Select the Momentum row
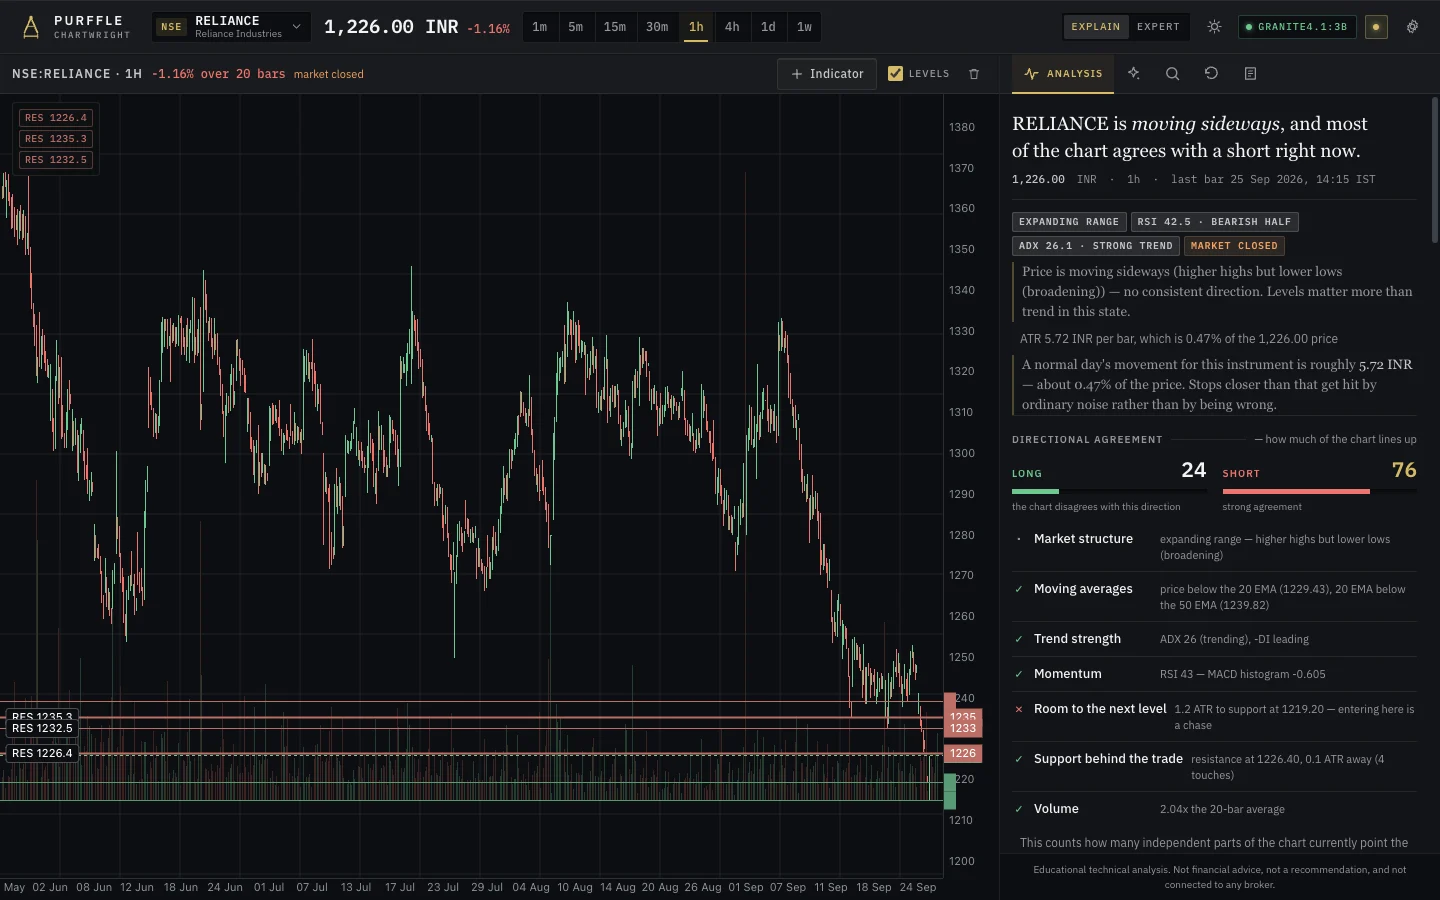The width and height of the screenshot is (1440, 900). pos(1214,674)
